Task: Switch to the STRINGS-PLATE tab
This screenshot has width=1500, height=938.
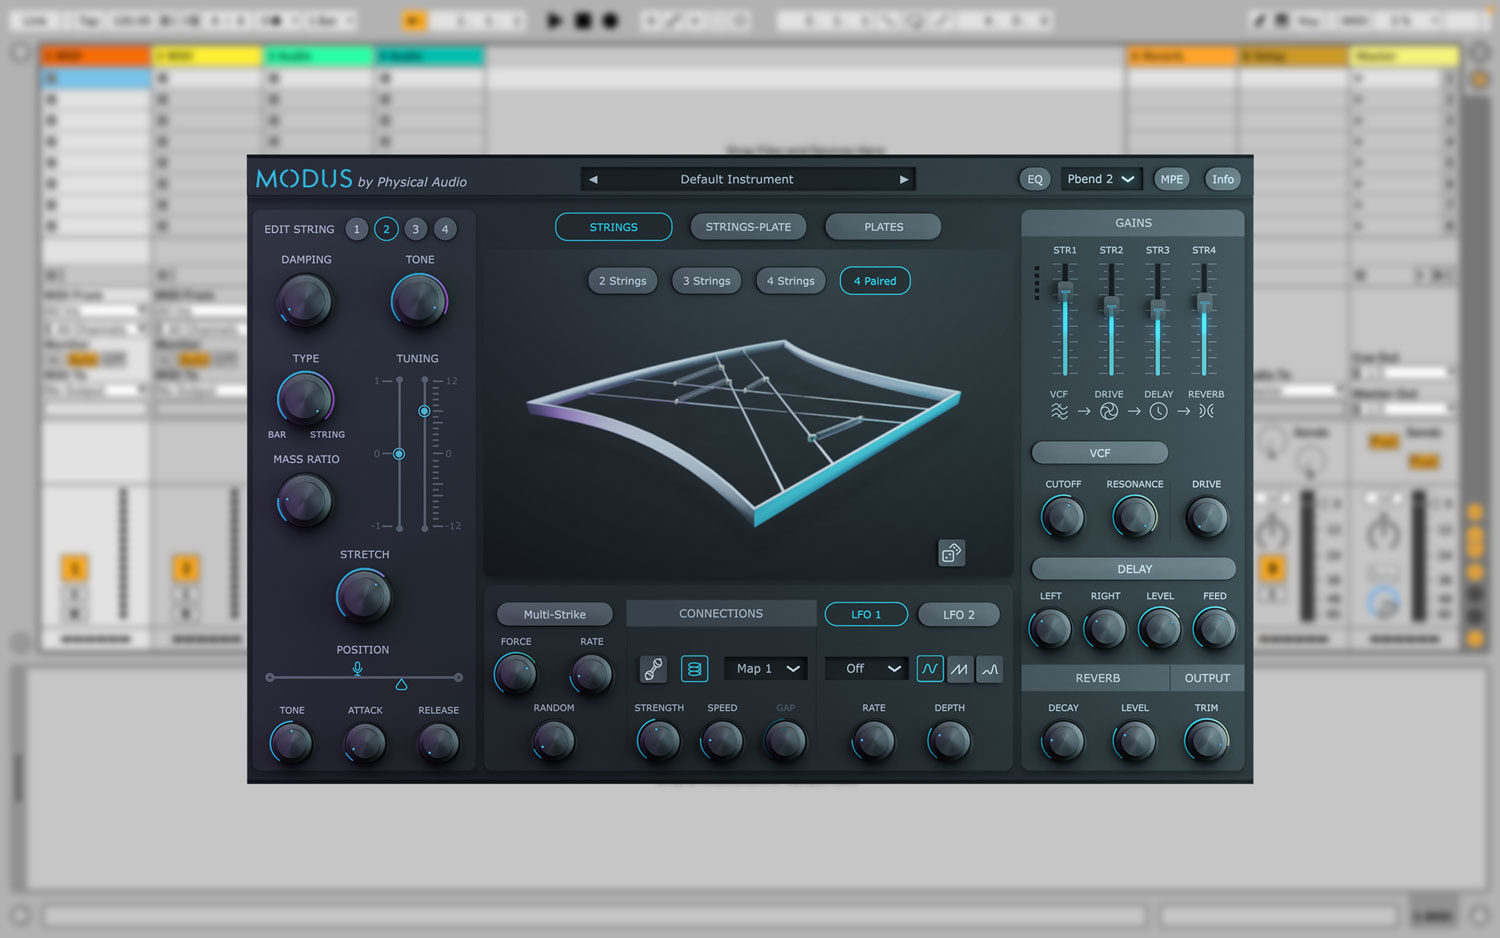Action: [748, 227]
